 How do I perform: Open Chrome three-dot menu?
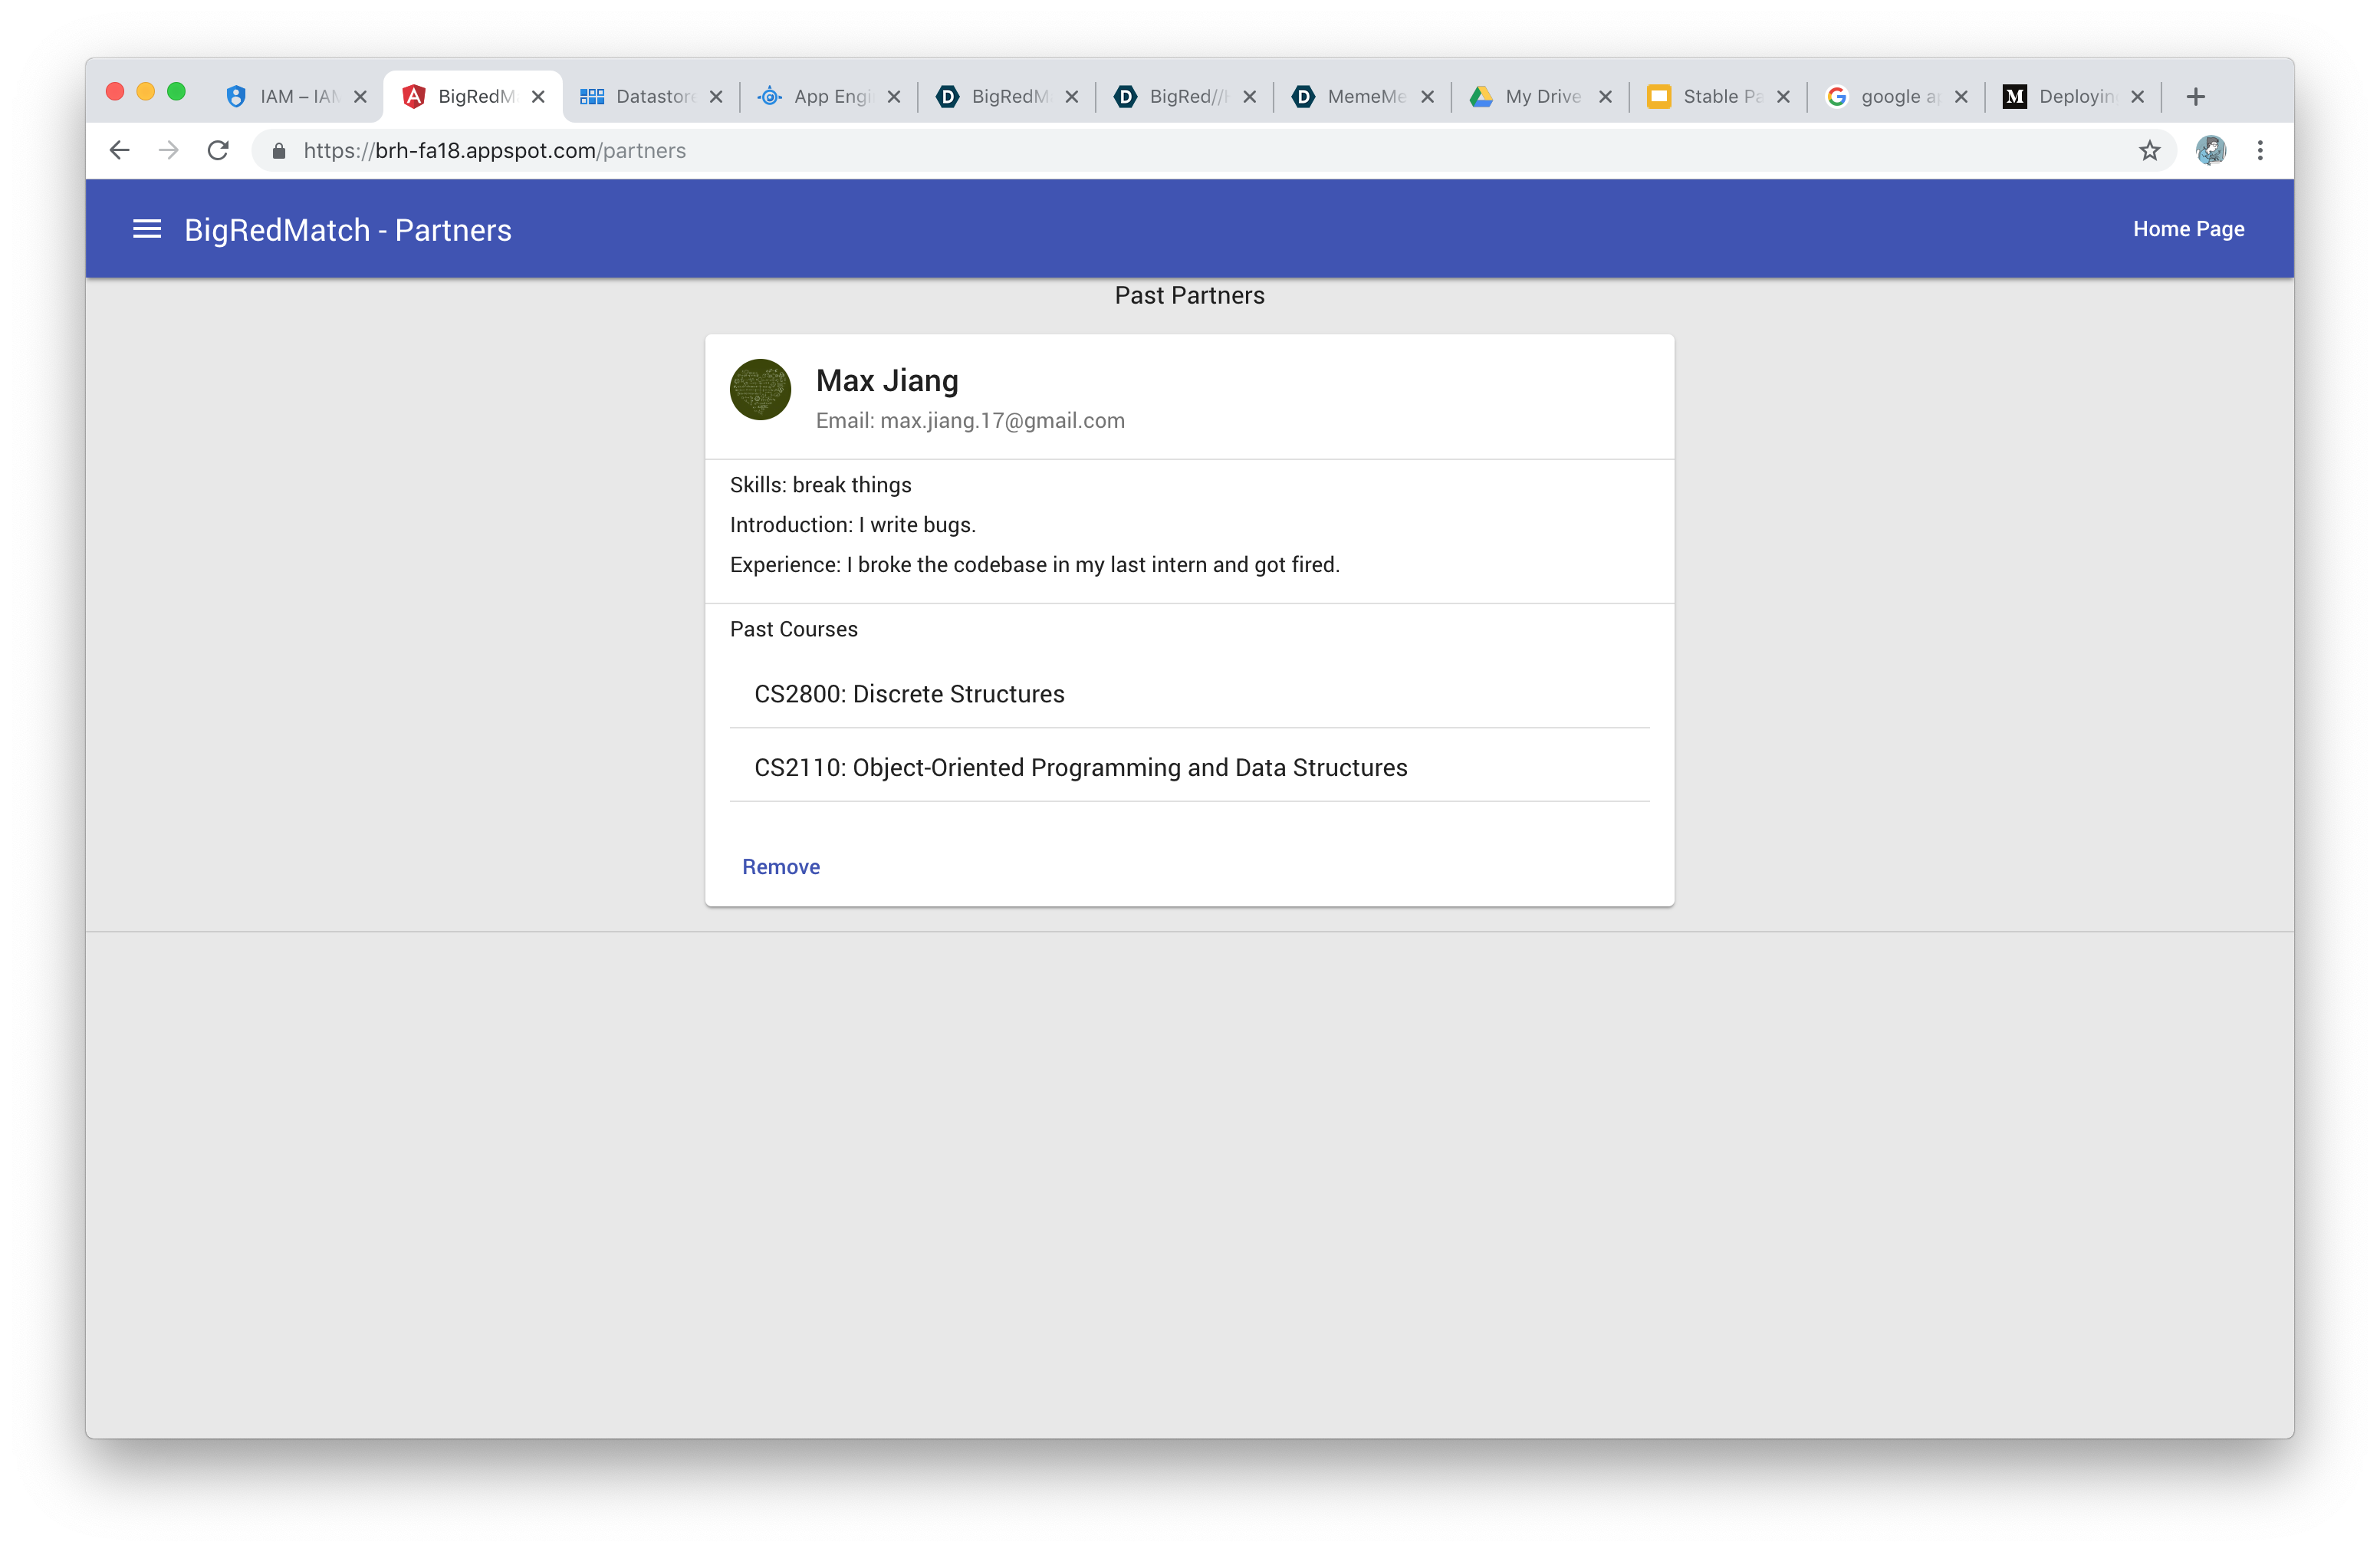[x=2259, y=151]
